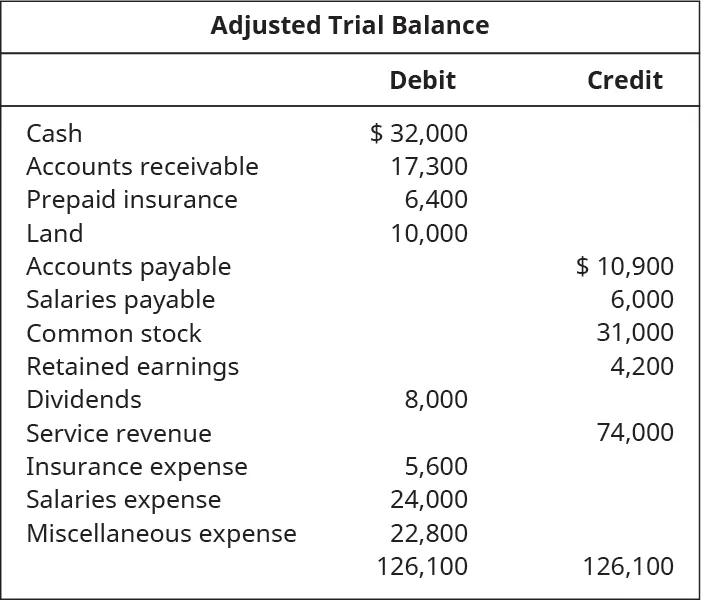Click the Miscellaneous expense label
Screen dimensions: 701x601
(x=161, y=533)
